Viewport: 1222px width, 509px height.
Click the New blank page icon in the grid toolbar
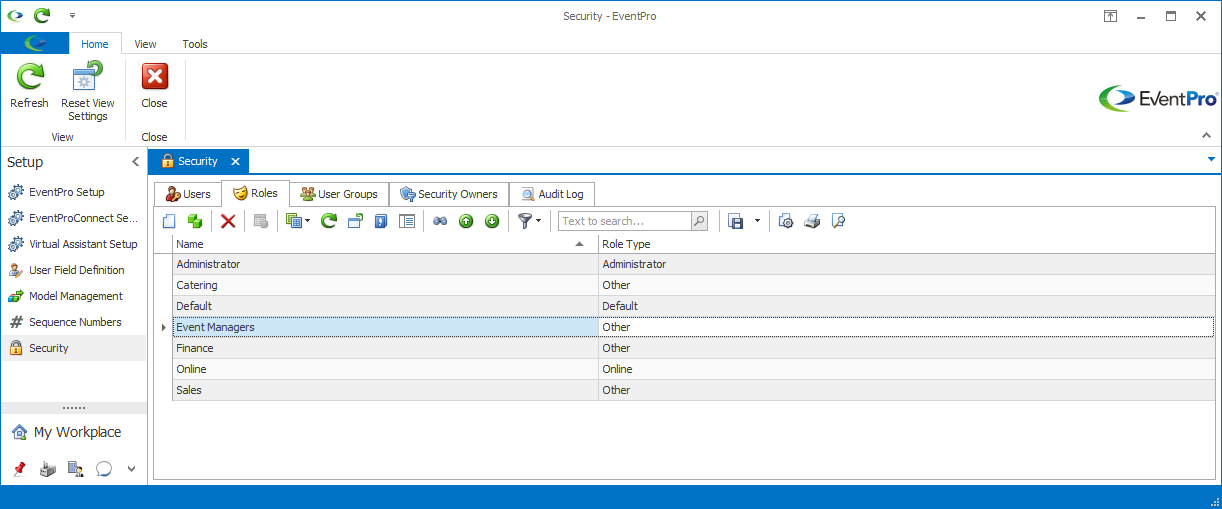(169, 221)
